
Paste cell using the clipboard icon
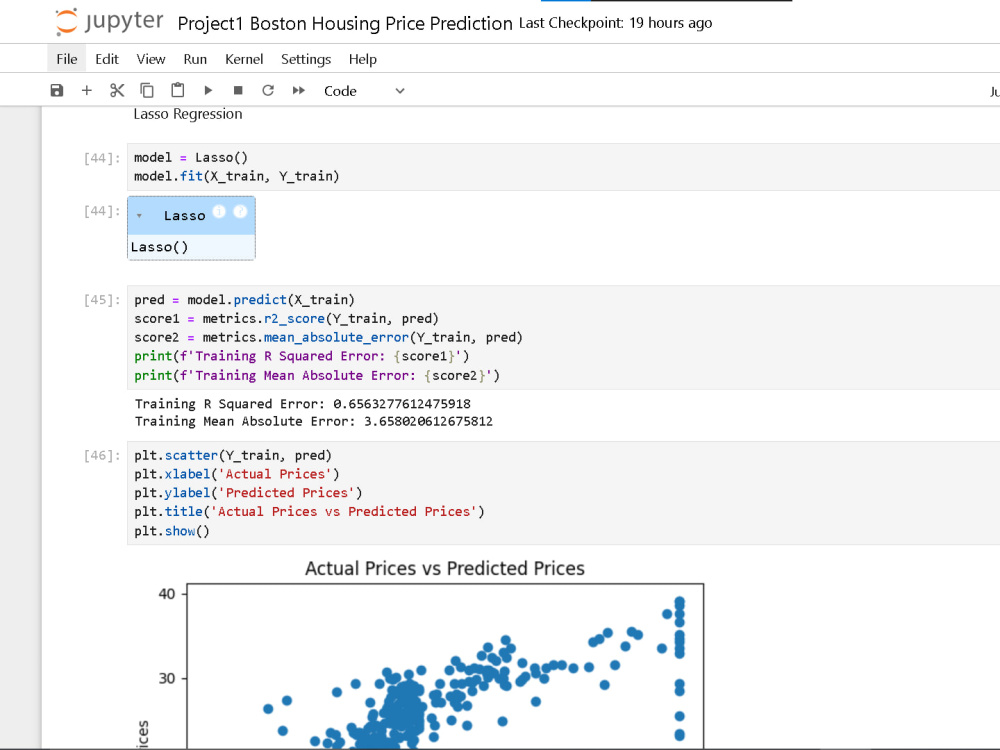177,91
